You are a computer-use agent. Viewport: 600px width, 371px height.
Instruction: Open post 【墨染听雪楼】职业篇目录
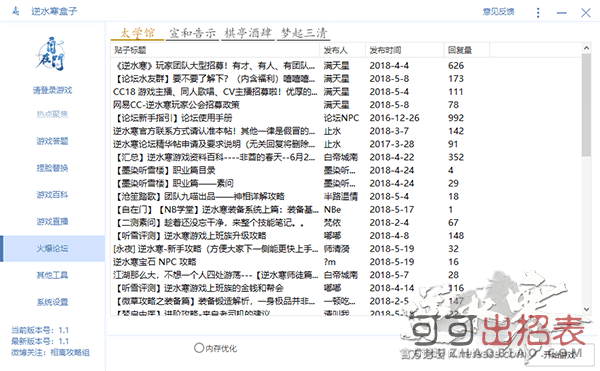(x=165, y=170)
